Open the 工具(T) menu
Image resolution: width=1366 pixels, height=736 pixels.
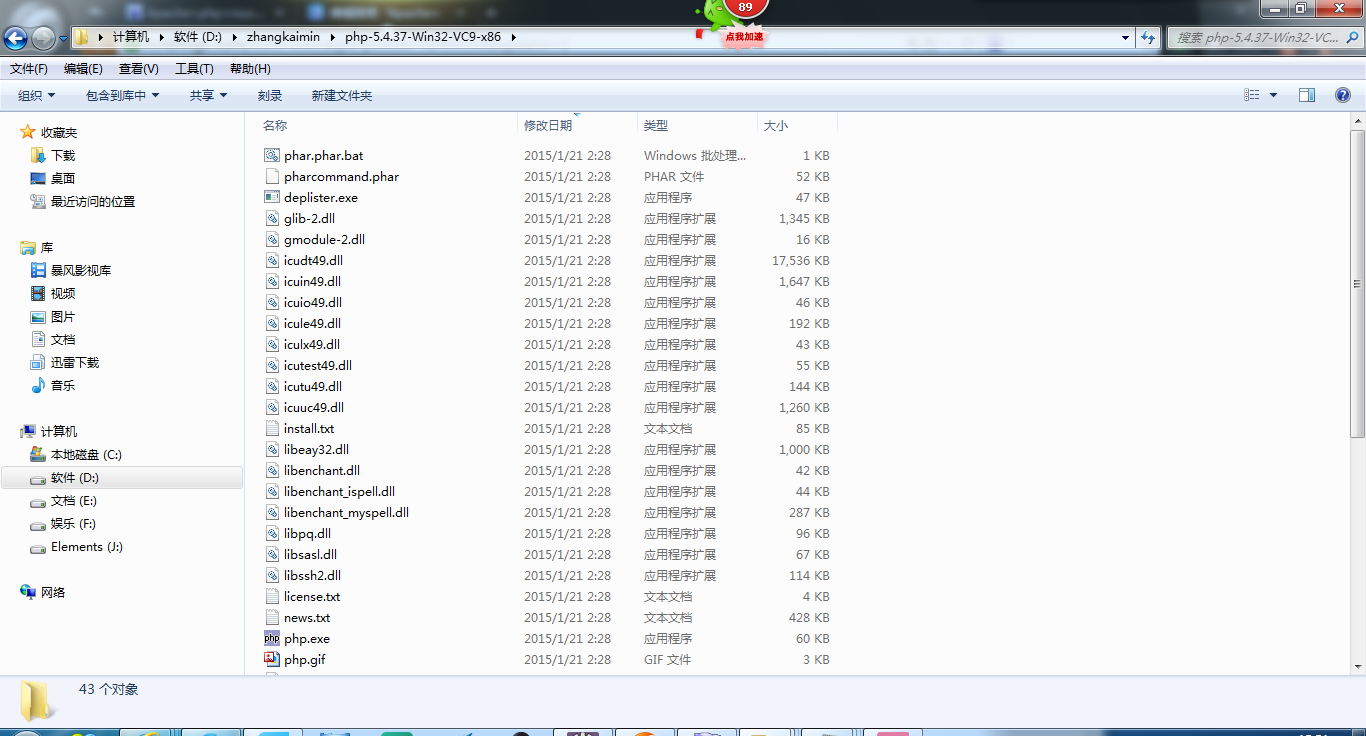[x=194, y=69]
